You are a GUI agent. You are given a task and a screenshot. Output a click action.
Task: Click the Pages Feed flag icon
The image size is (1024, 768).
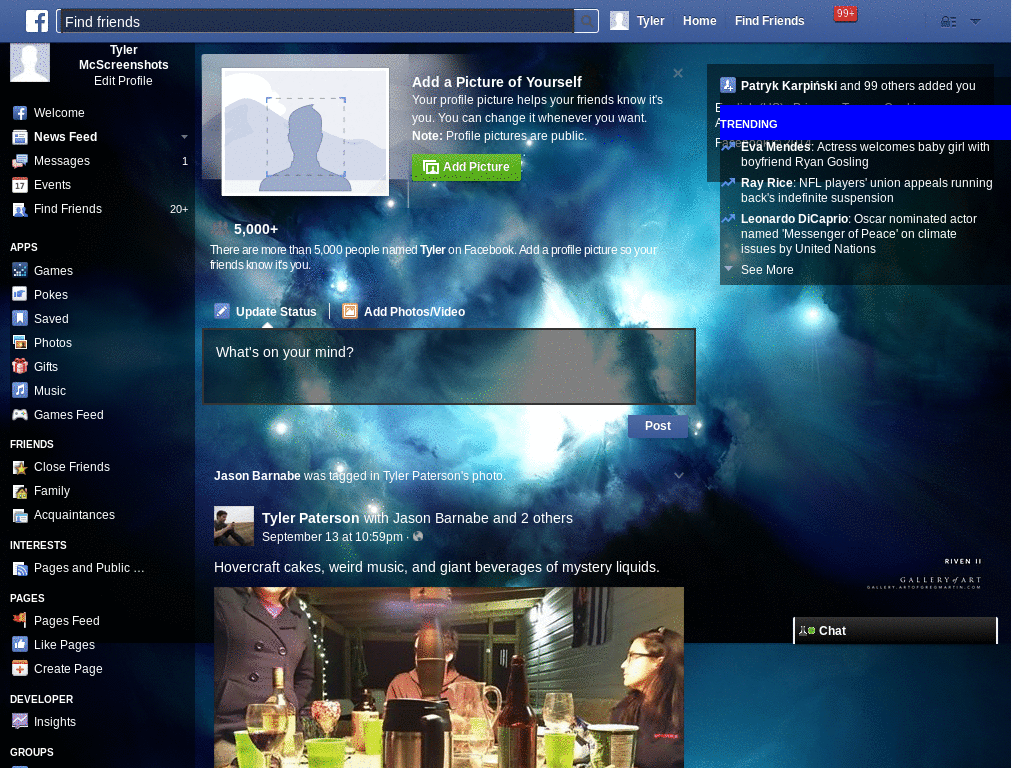pos(20,620)
